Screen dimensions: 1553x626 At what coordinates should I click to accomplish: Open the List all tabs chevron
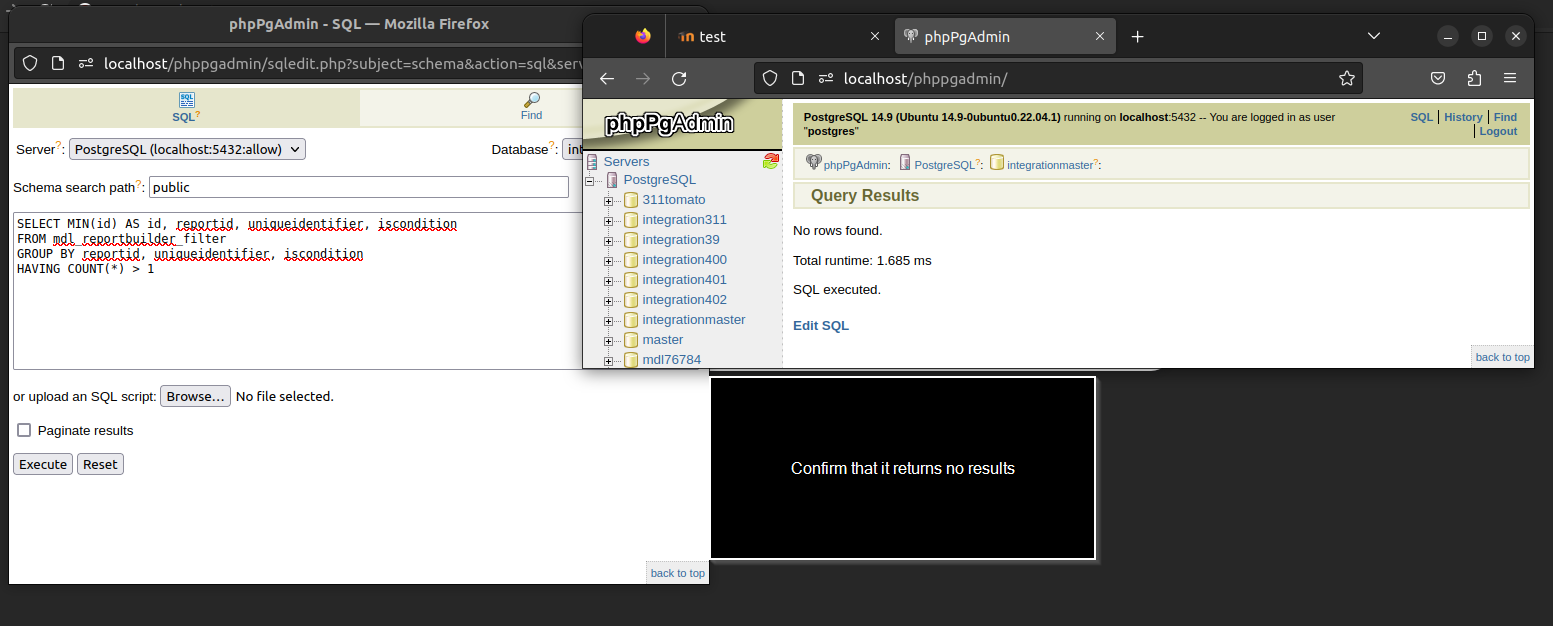point(1374,36)
